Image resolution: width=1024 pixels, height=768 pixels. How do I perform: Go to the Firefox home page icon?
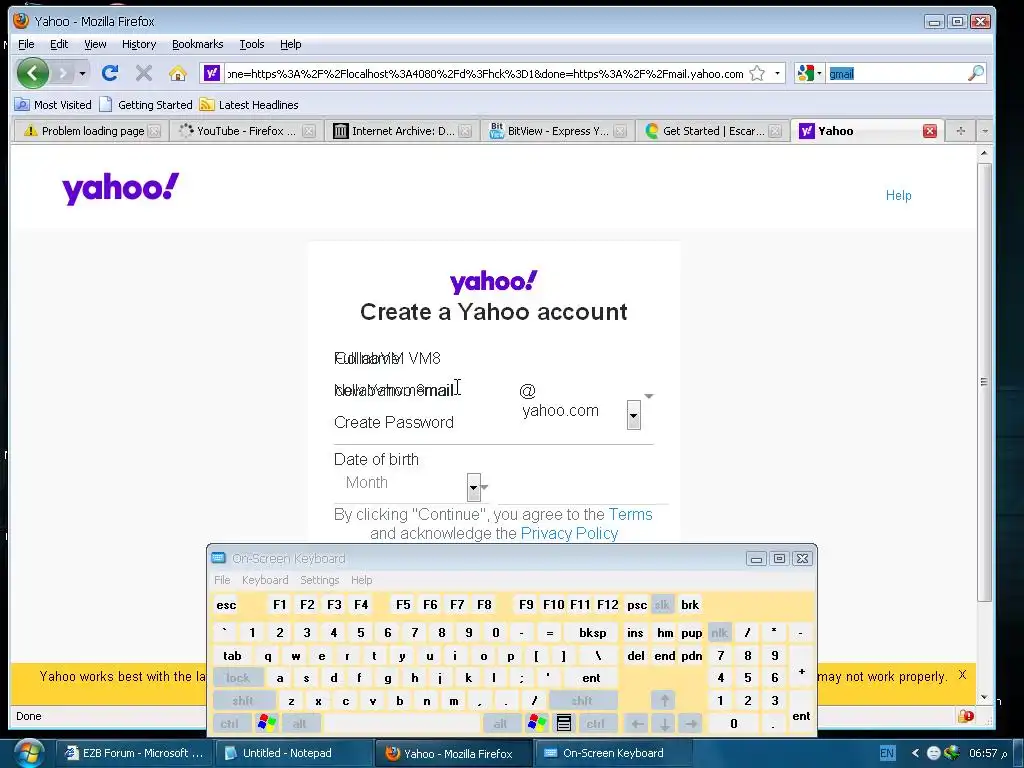coord(178,73)
